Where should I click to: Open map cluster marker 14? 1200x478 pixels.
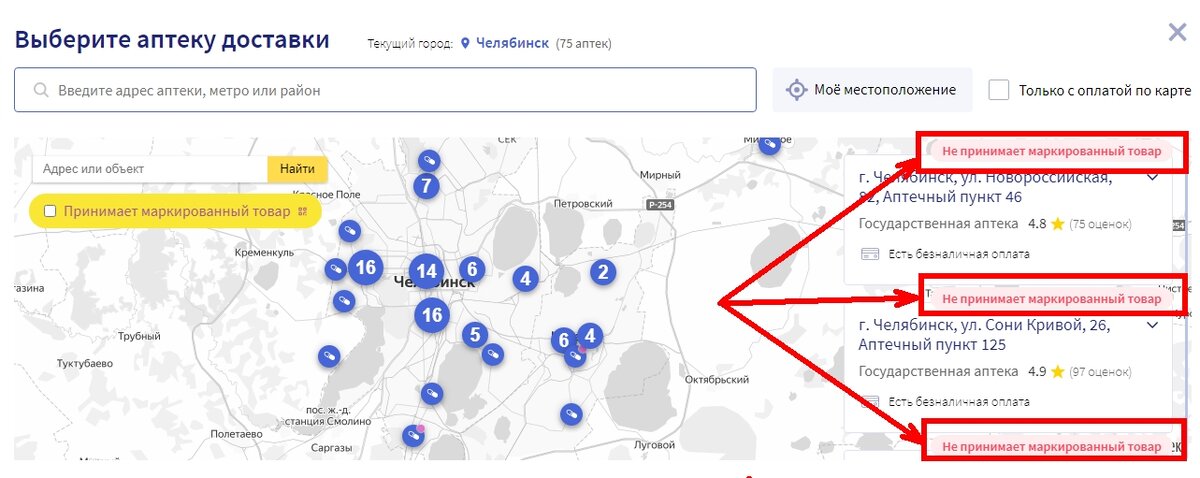point(426,271)
